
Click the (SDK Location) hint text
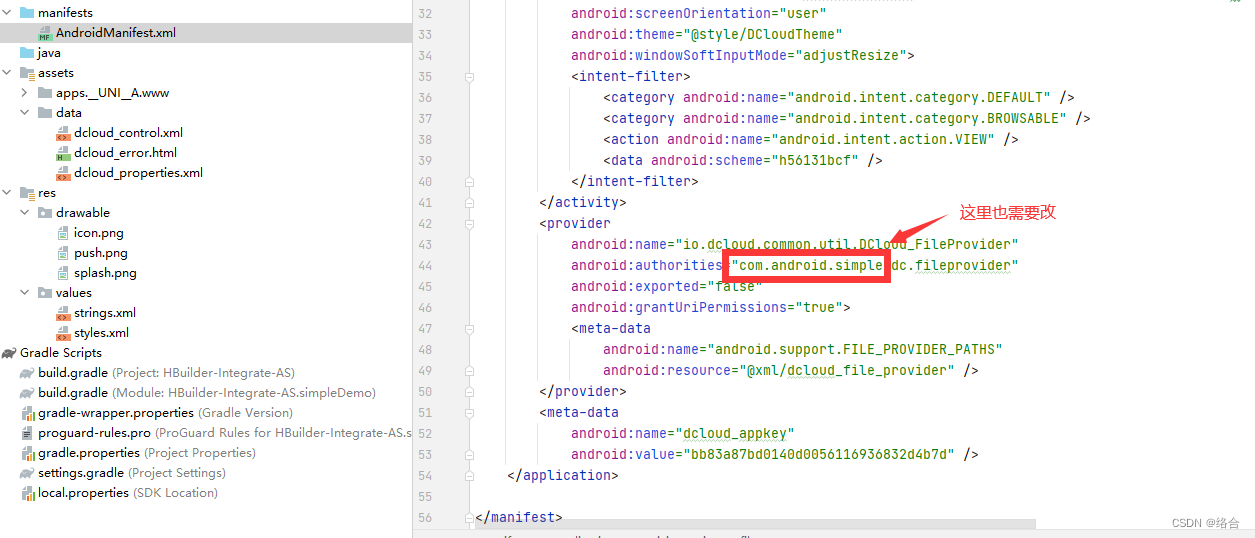coord(175,493)
